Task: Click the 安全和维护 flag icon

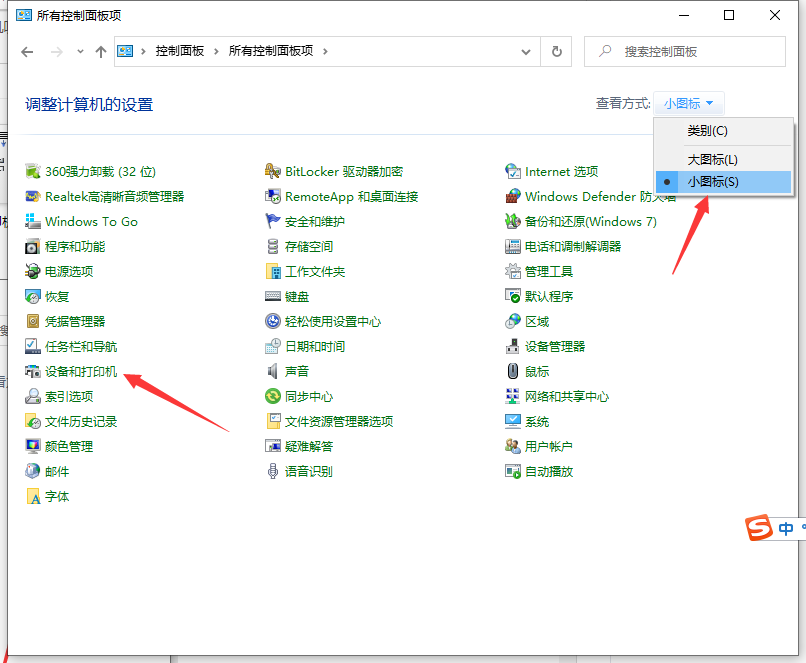Action: point(273,222)
